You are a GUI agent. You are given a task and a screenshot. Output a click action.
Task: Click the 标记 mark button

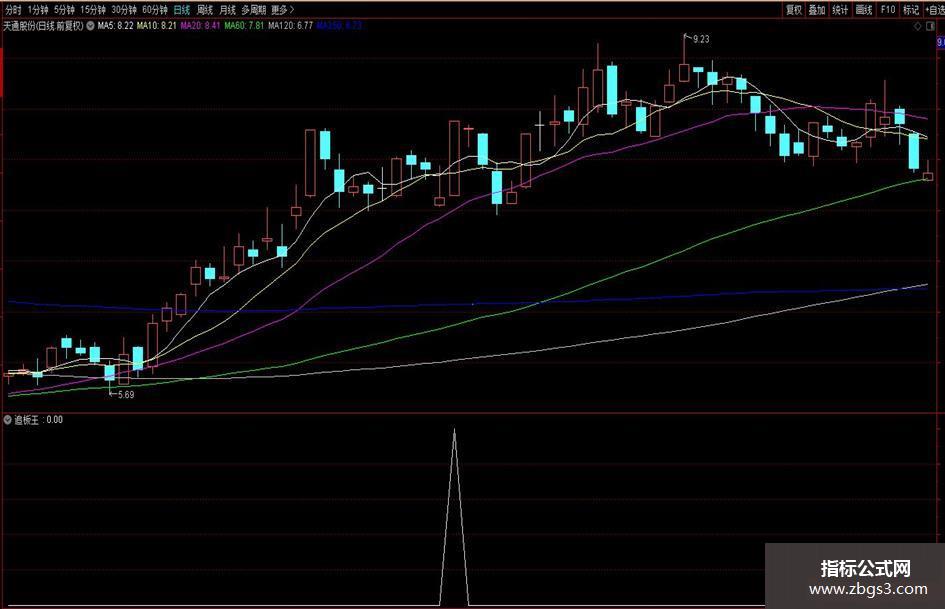[x=911, y=10]
